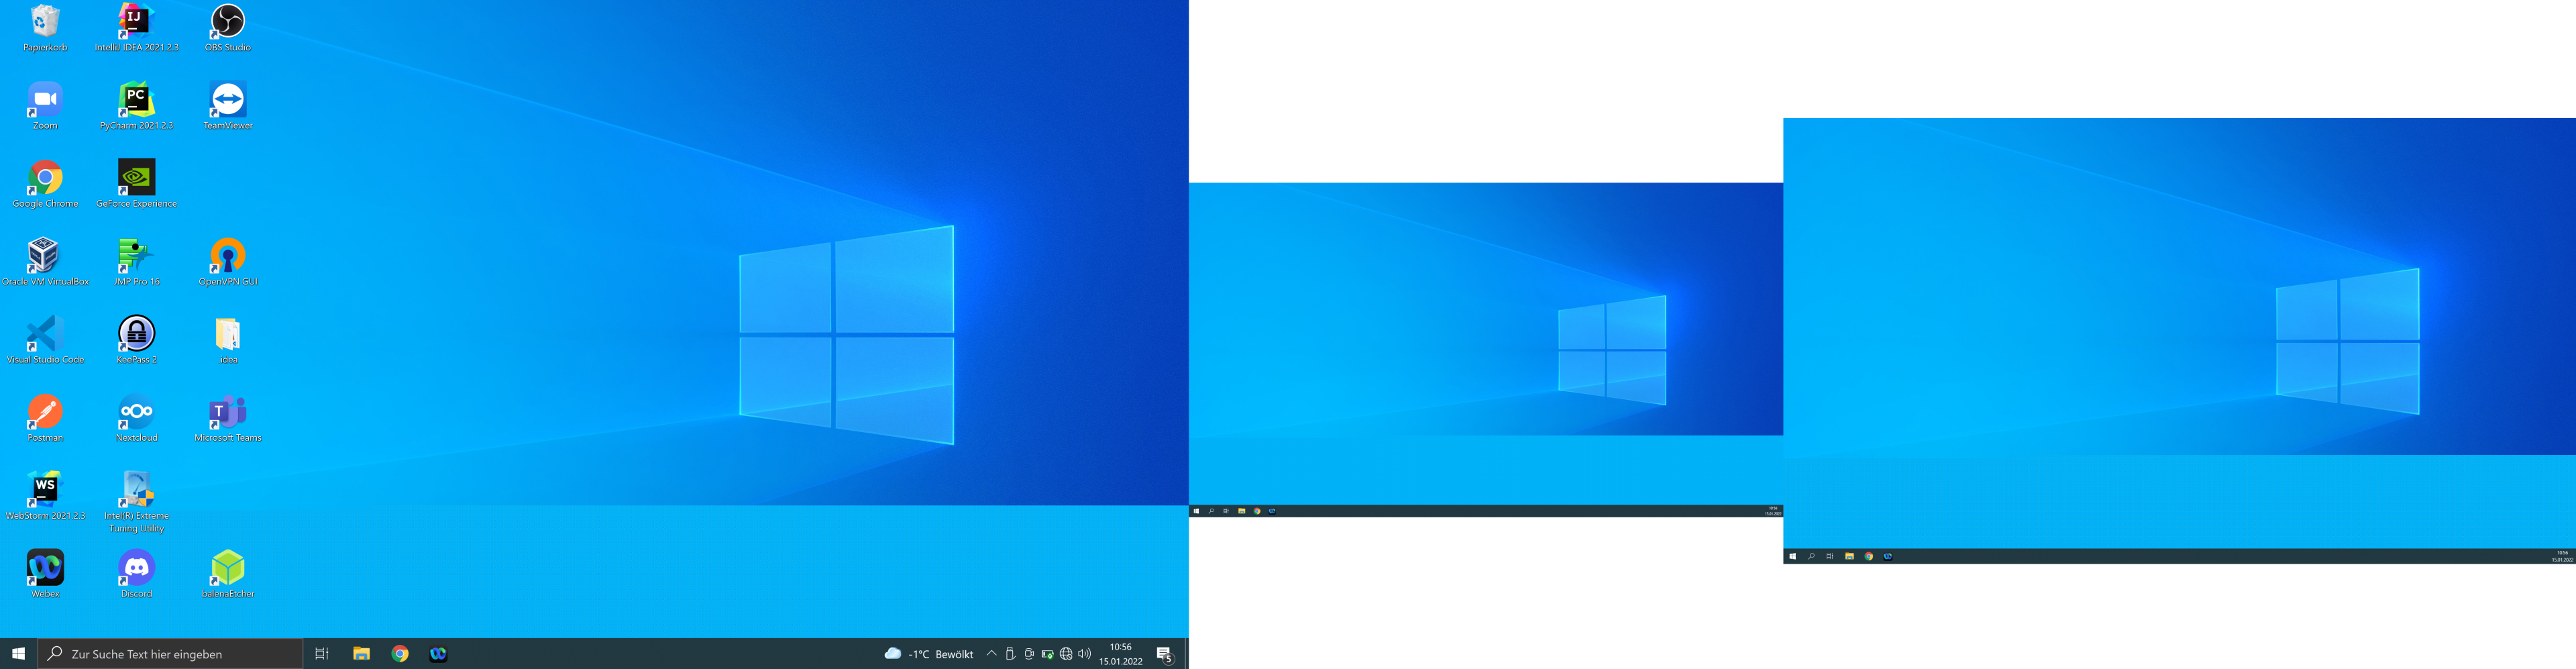Open Task View on the main taskbar
The height and width of the screenshot is (669, 2576).
(322, 653)
